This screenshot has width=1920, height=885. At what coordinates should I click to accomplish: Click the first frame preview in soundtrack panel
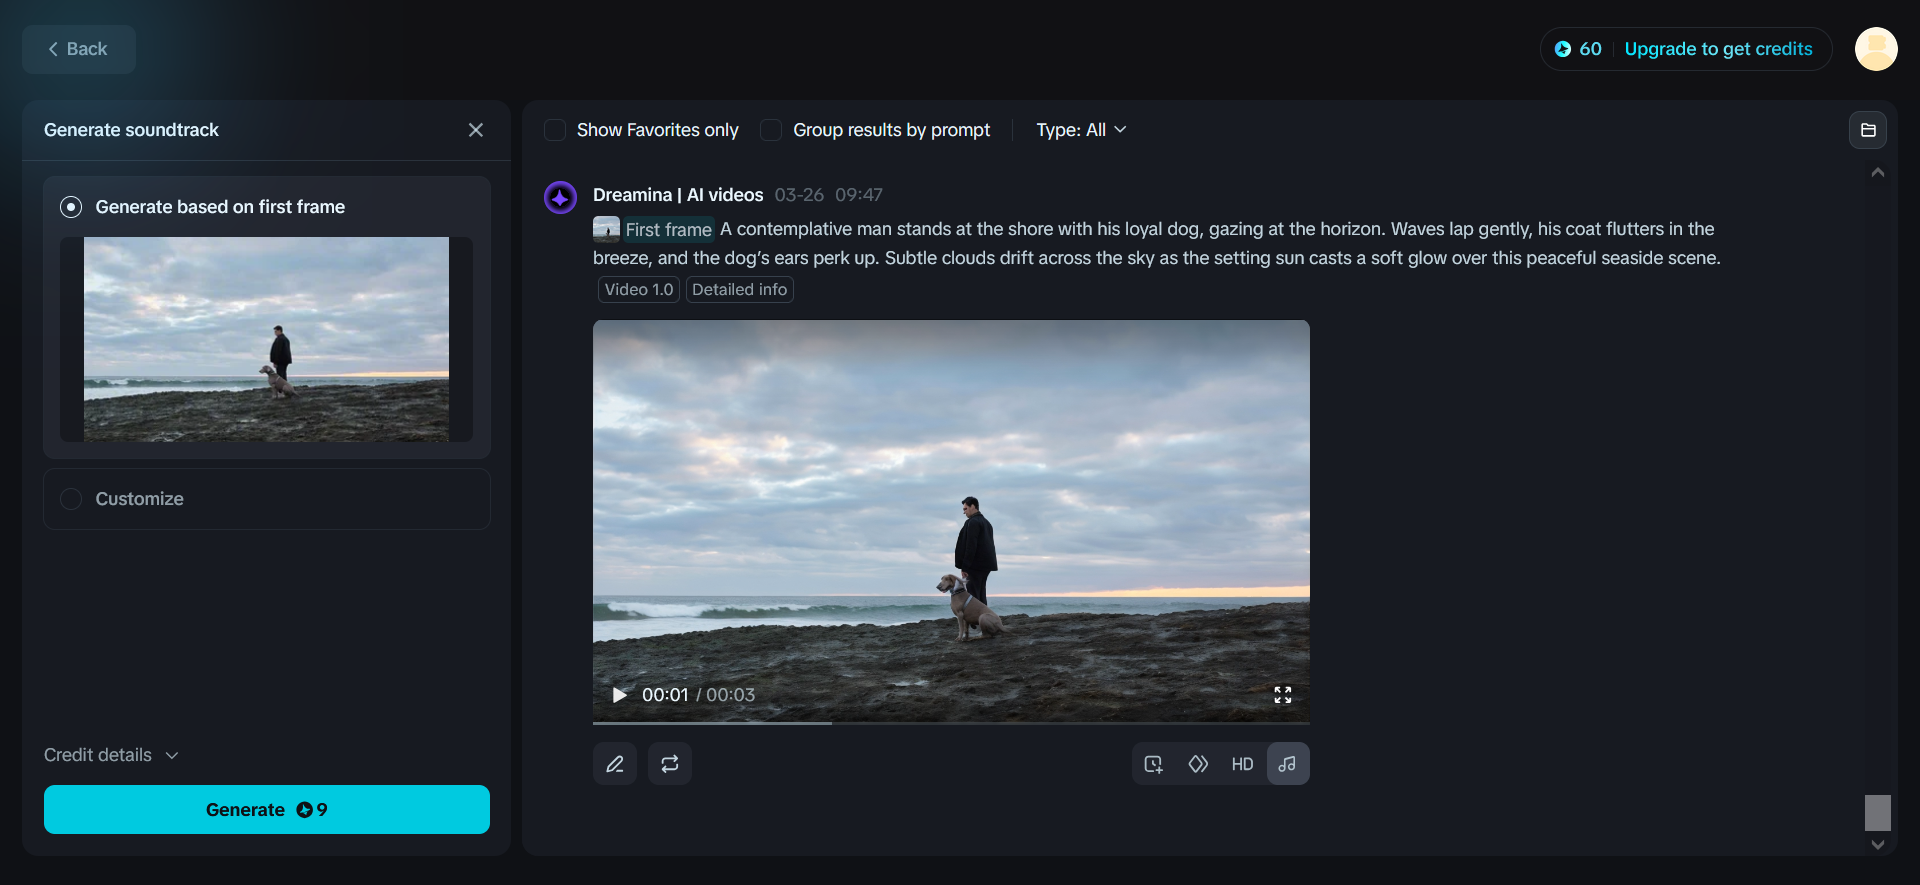266,339
